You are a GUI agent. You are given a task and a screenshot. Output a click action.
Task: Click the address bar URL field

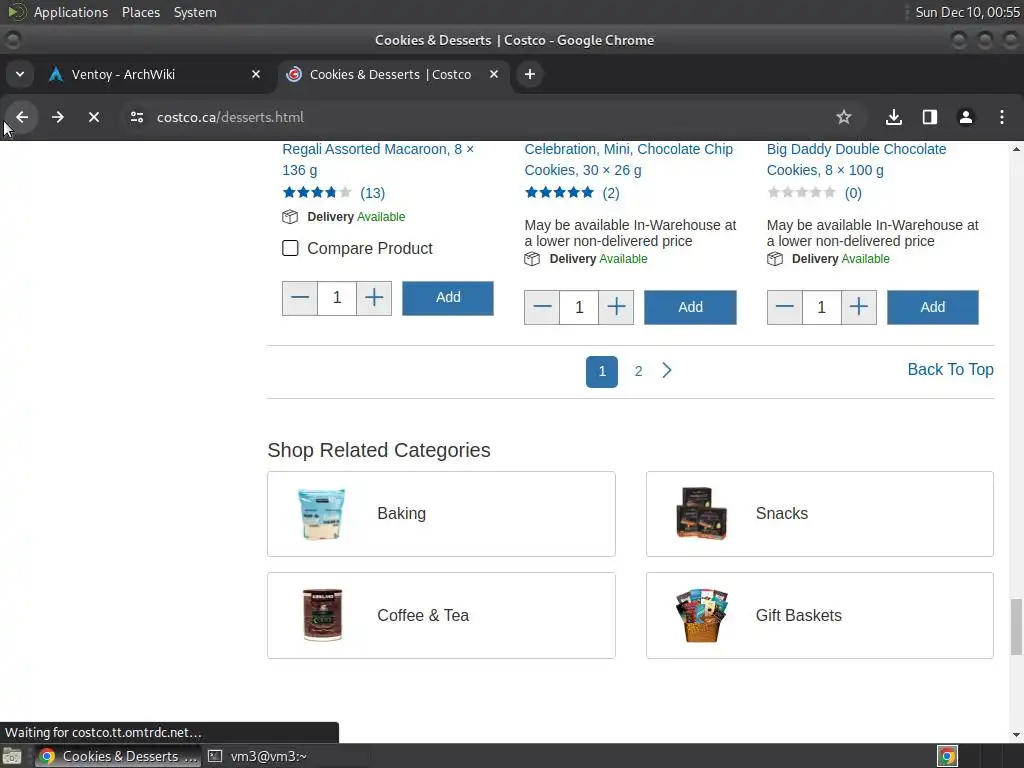483,118
